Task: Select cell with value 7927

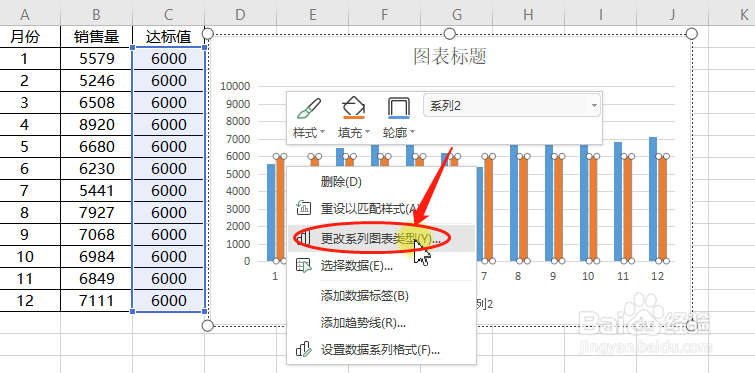Action: tap(96, 213)
